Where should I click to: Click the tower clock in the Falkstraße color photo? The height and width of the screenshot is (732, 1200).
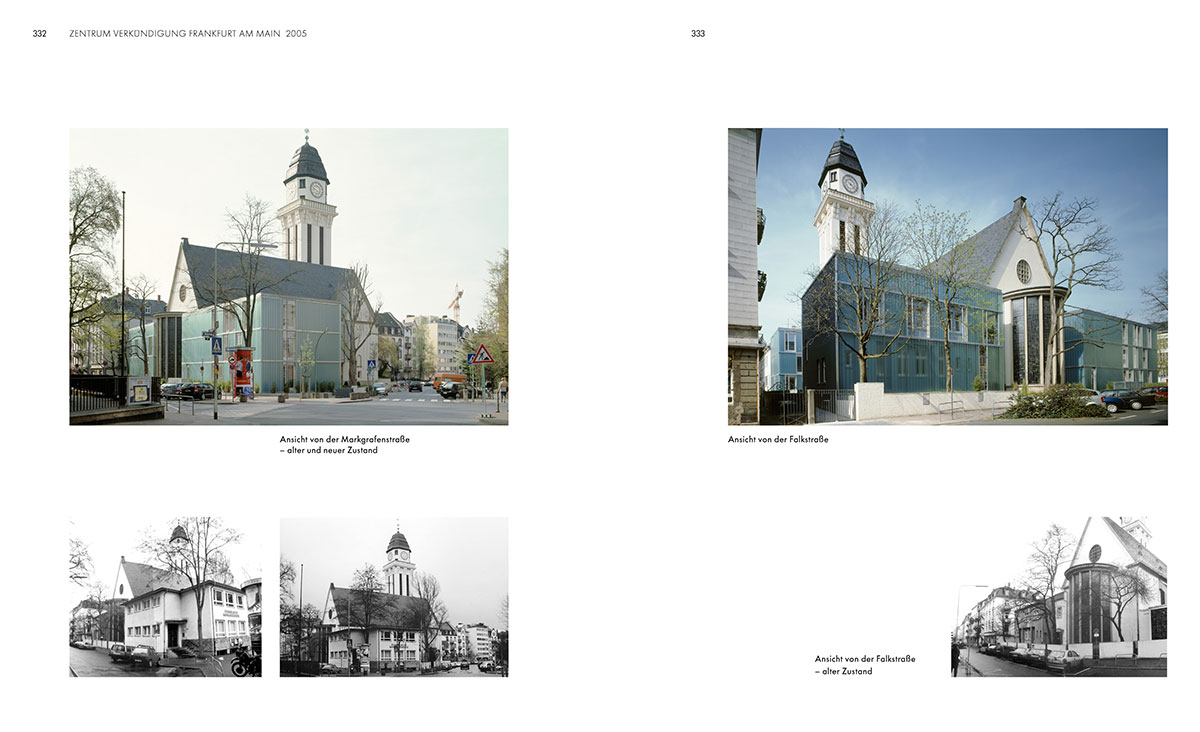[x=851, y=183]
